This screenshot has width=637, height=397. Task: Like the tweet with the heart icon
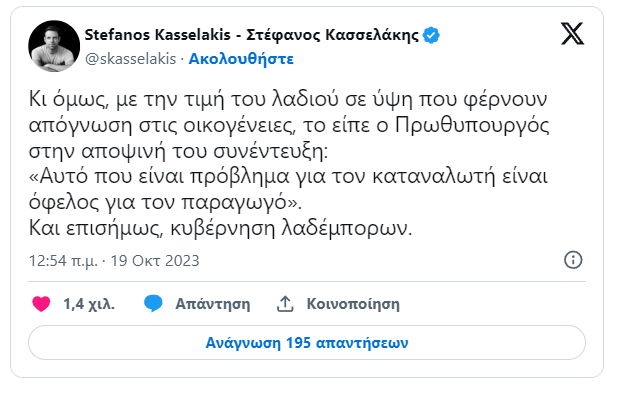pos(41,304)
